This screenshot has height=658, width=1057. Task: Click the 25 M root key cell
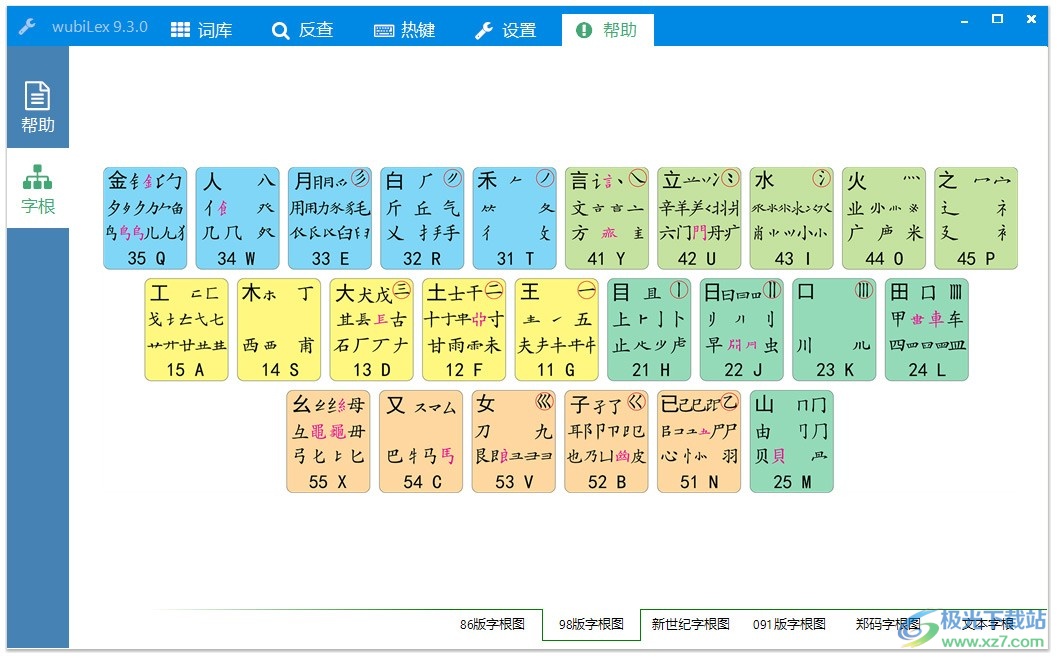(x=791, y=441)
